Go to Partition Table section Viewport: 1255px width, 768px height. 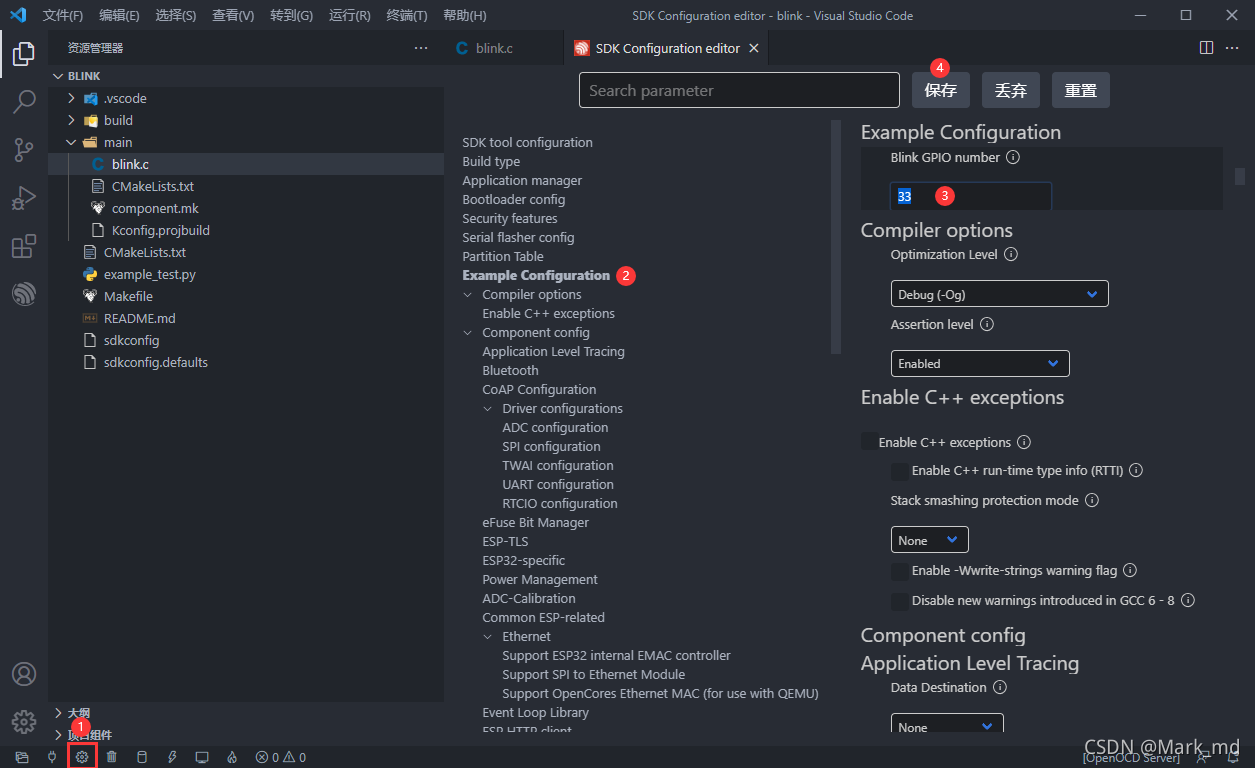[x=503, y=256]
